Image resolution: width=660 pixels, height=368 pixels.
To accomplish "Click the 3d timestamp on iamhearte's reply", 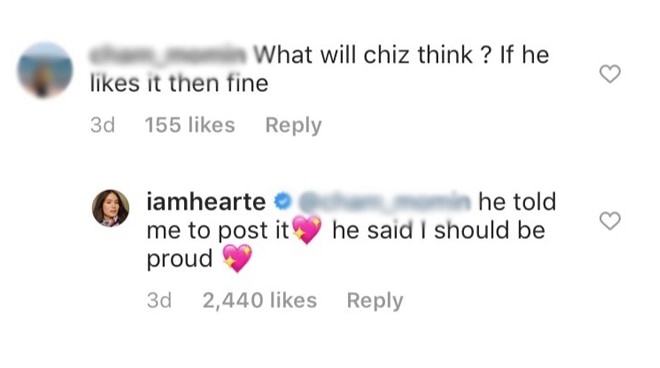I will 159,301.
